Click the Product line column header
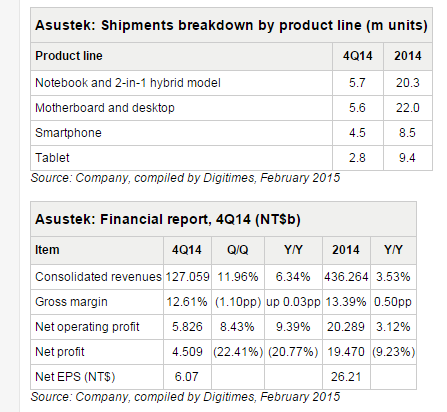The height and width of the screenshot is (412, 447). coord(69,56)
